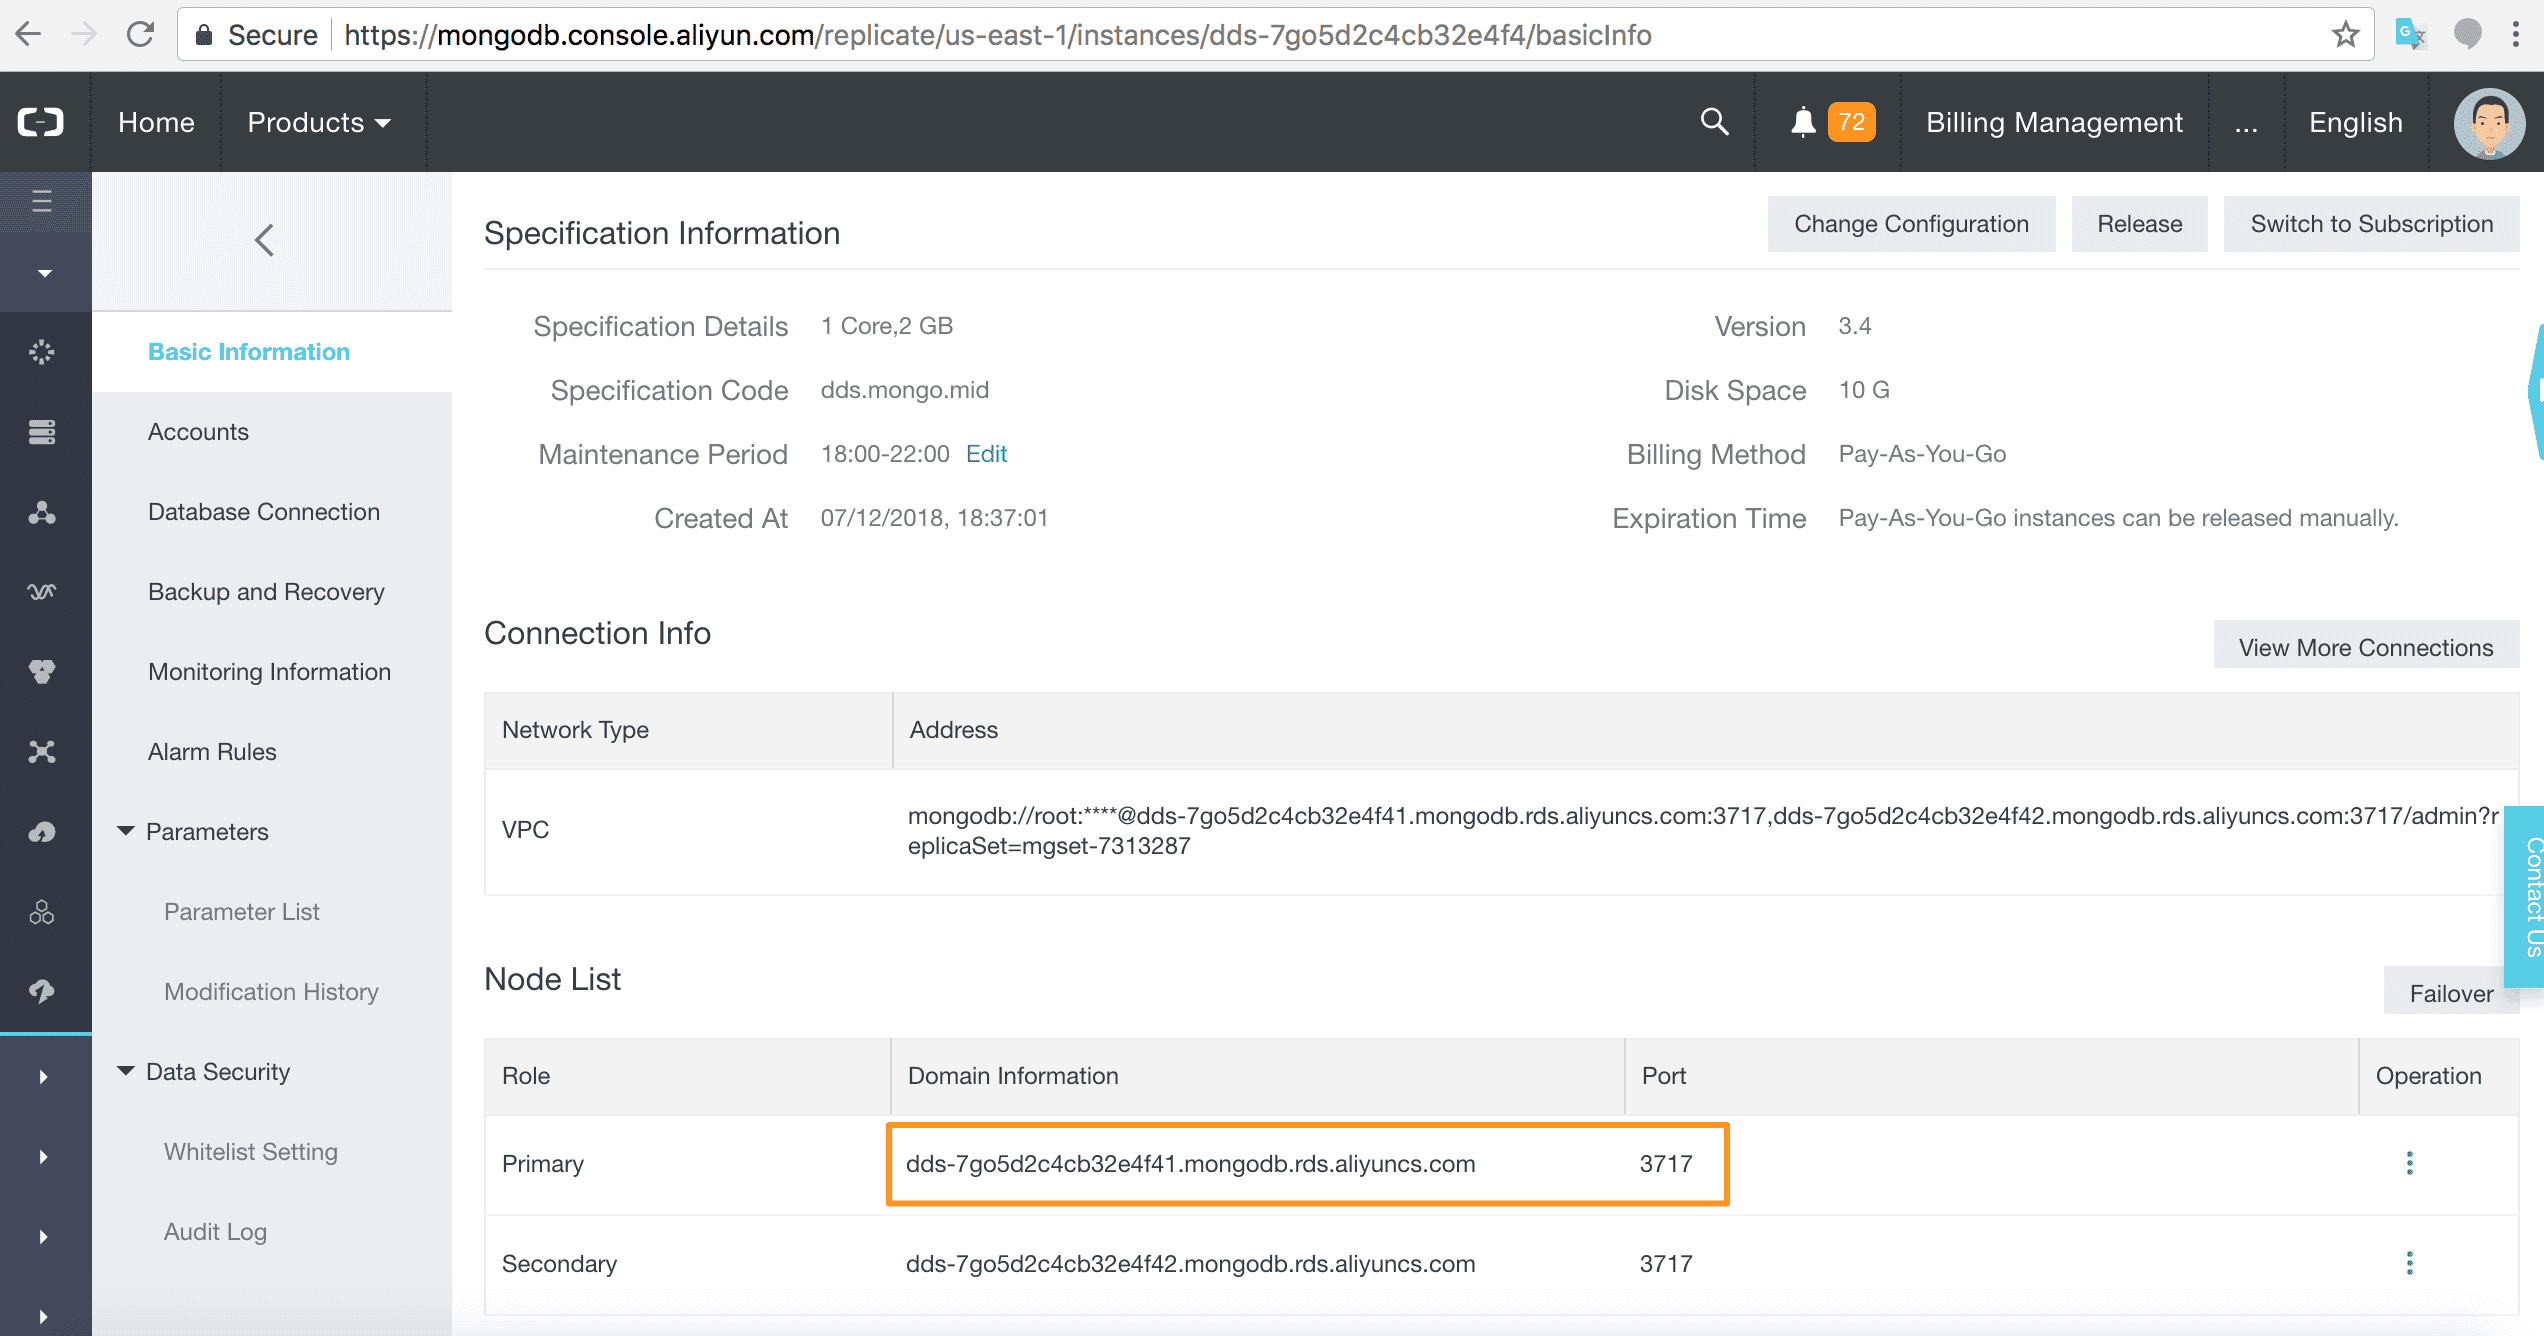Open the user avatar profile menu
The width and height of the screenshot is (2544, 1336).
coord(2489,123)
